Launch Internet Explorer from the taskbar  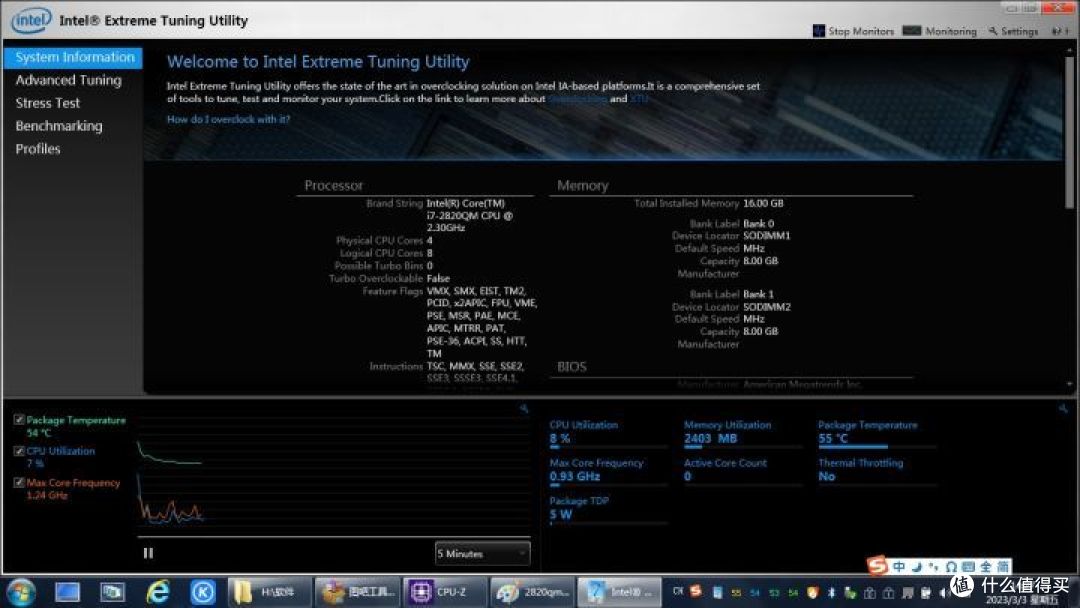click(158, 592)
